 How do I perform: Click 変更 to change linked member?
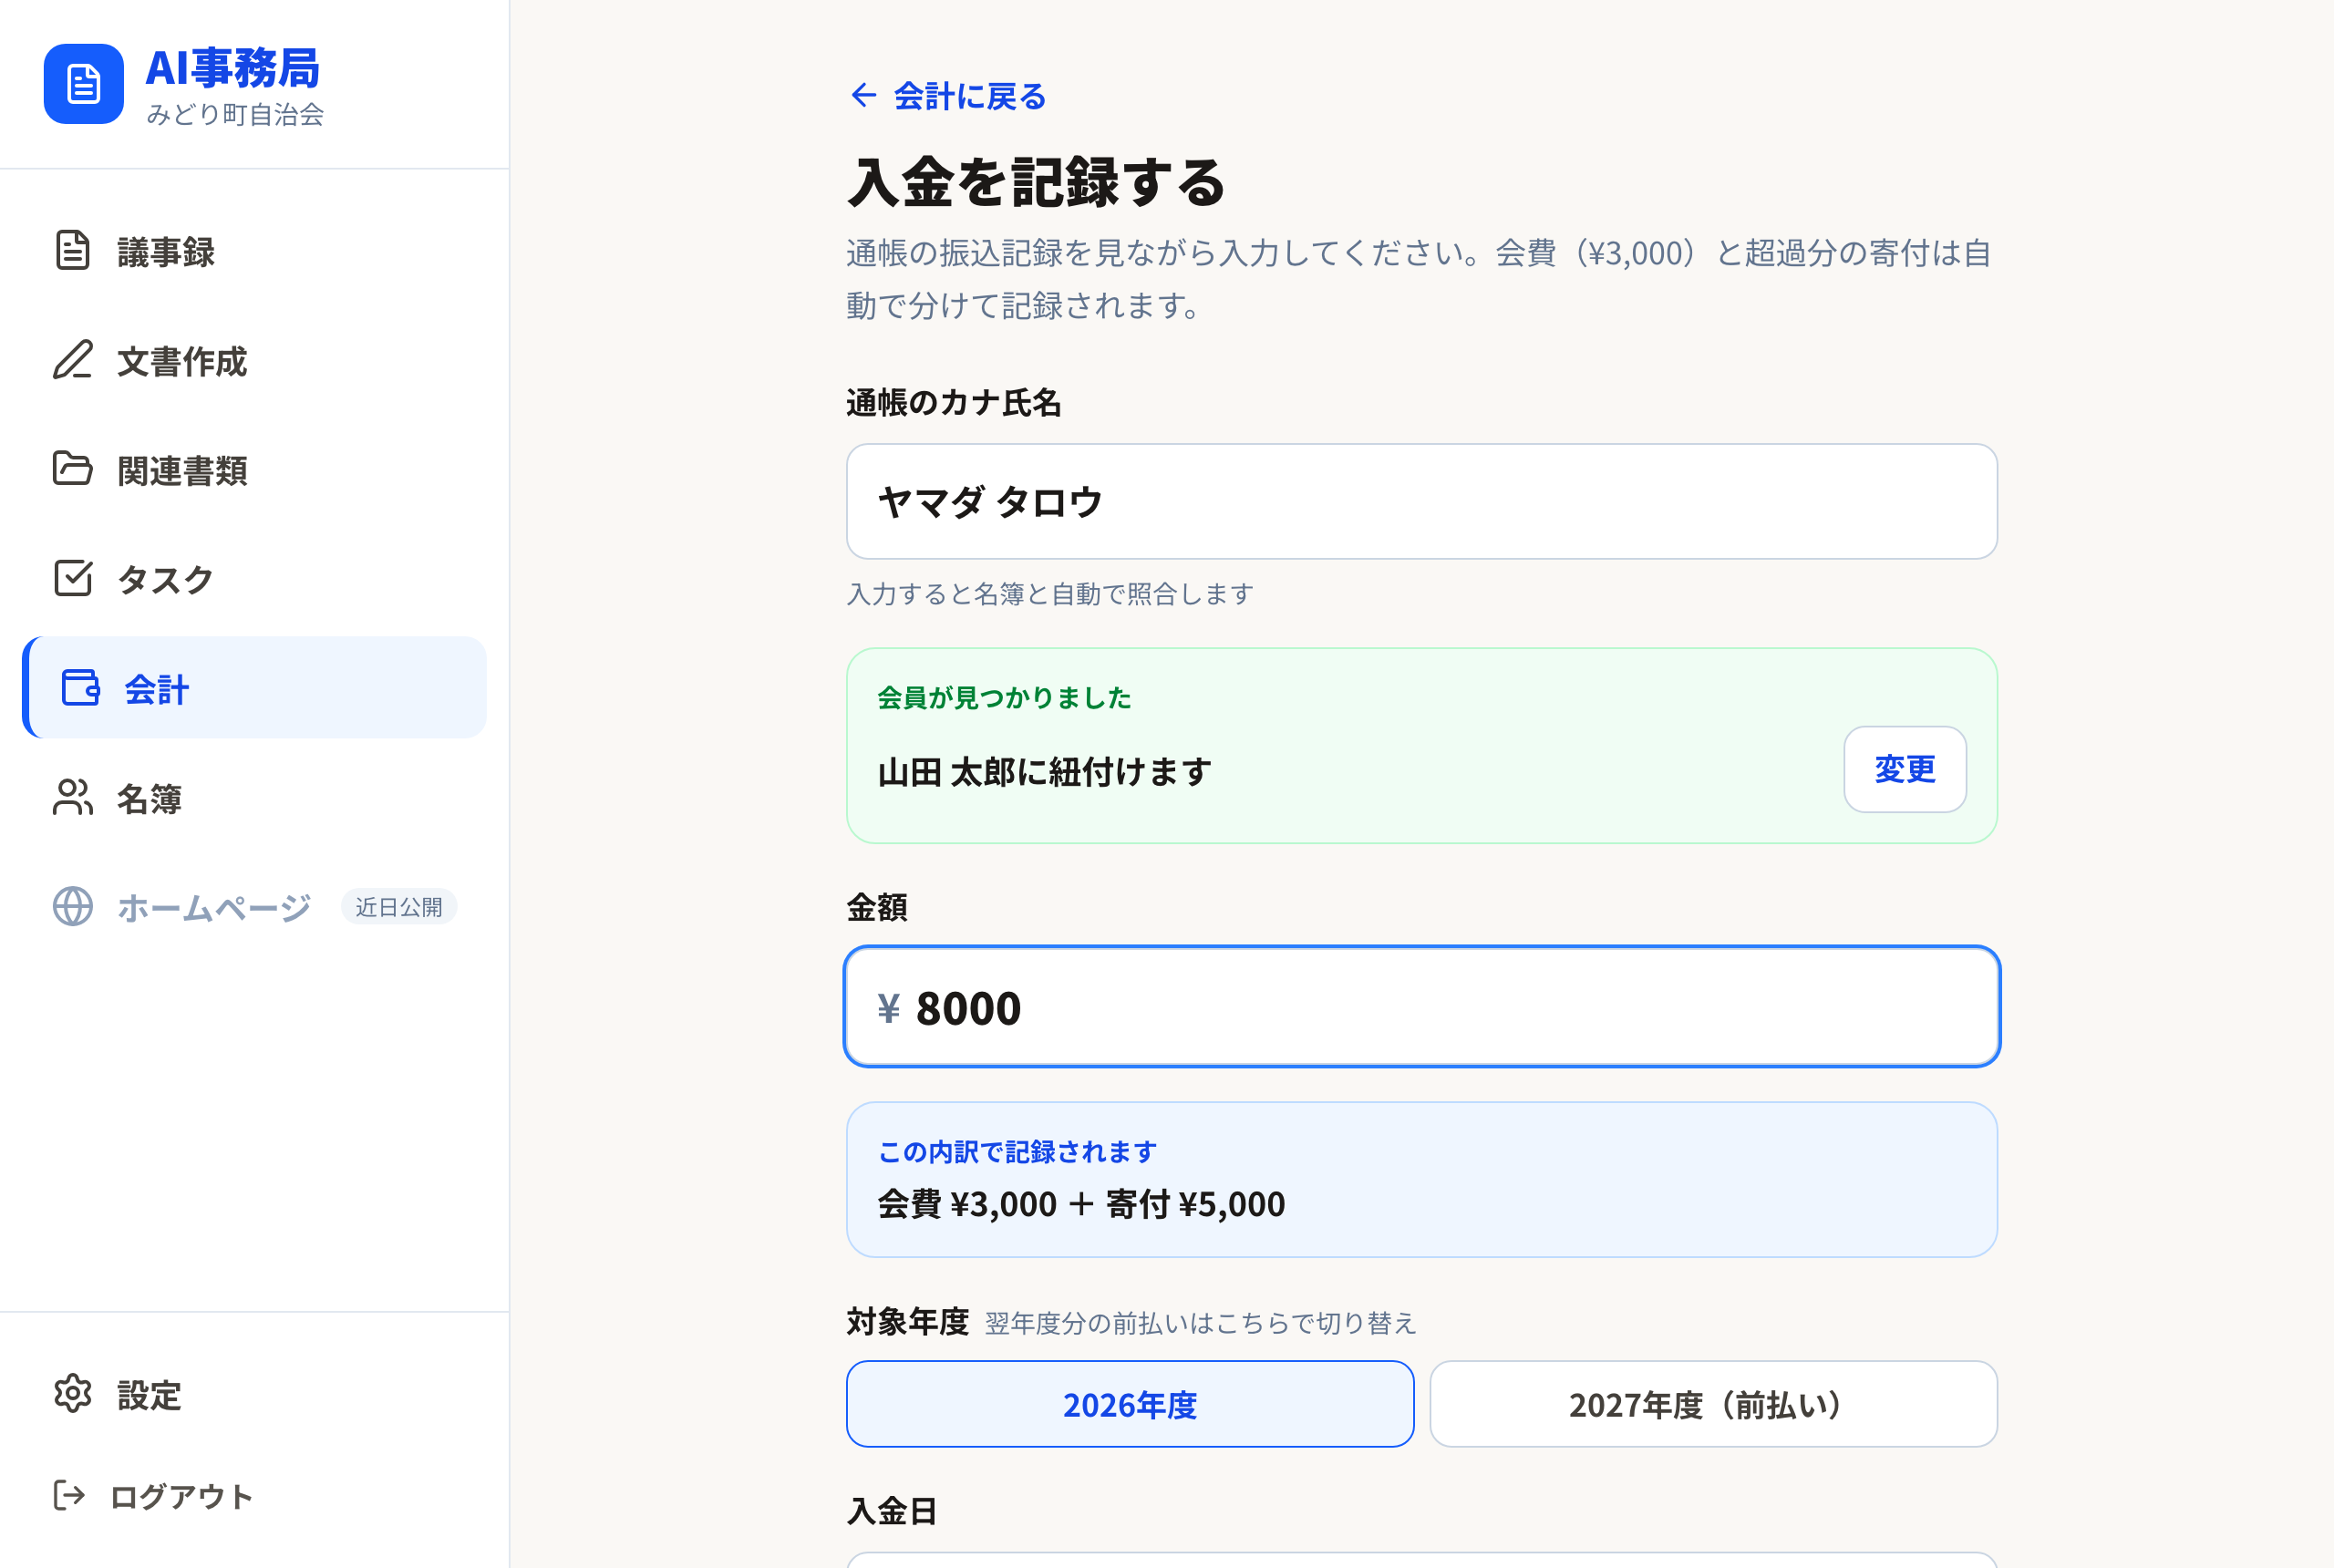1905,769
